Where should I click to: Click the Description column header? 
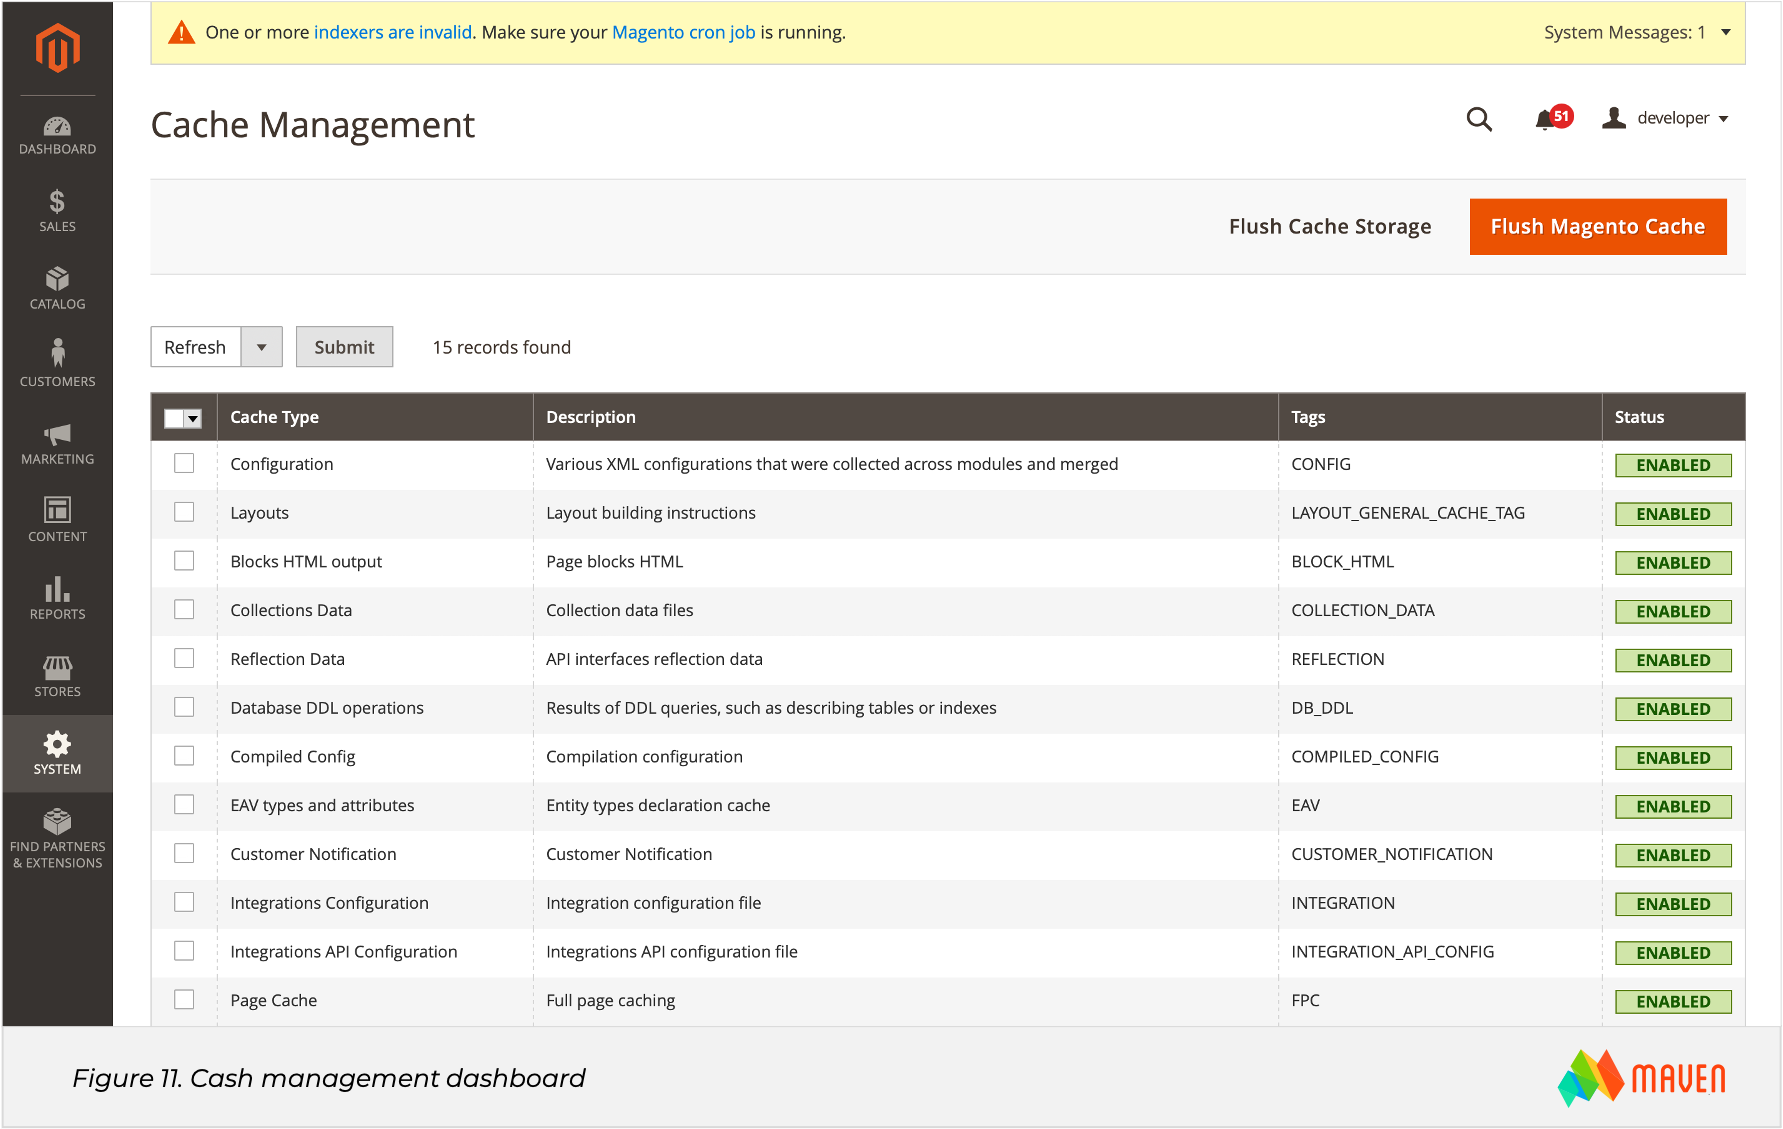point(906,417)
